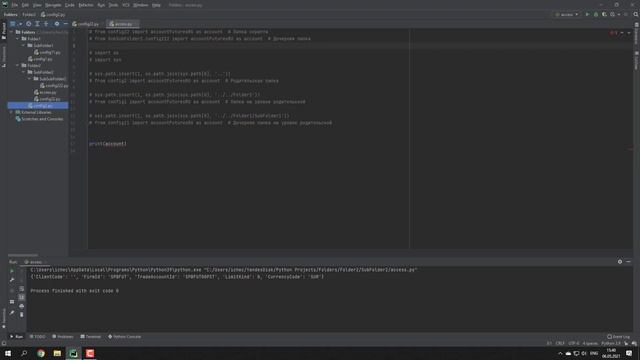Switch to access.py editor tab
640x360 pixels.
coord(123,24)
